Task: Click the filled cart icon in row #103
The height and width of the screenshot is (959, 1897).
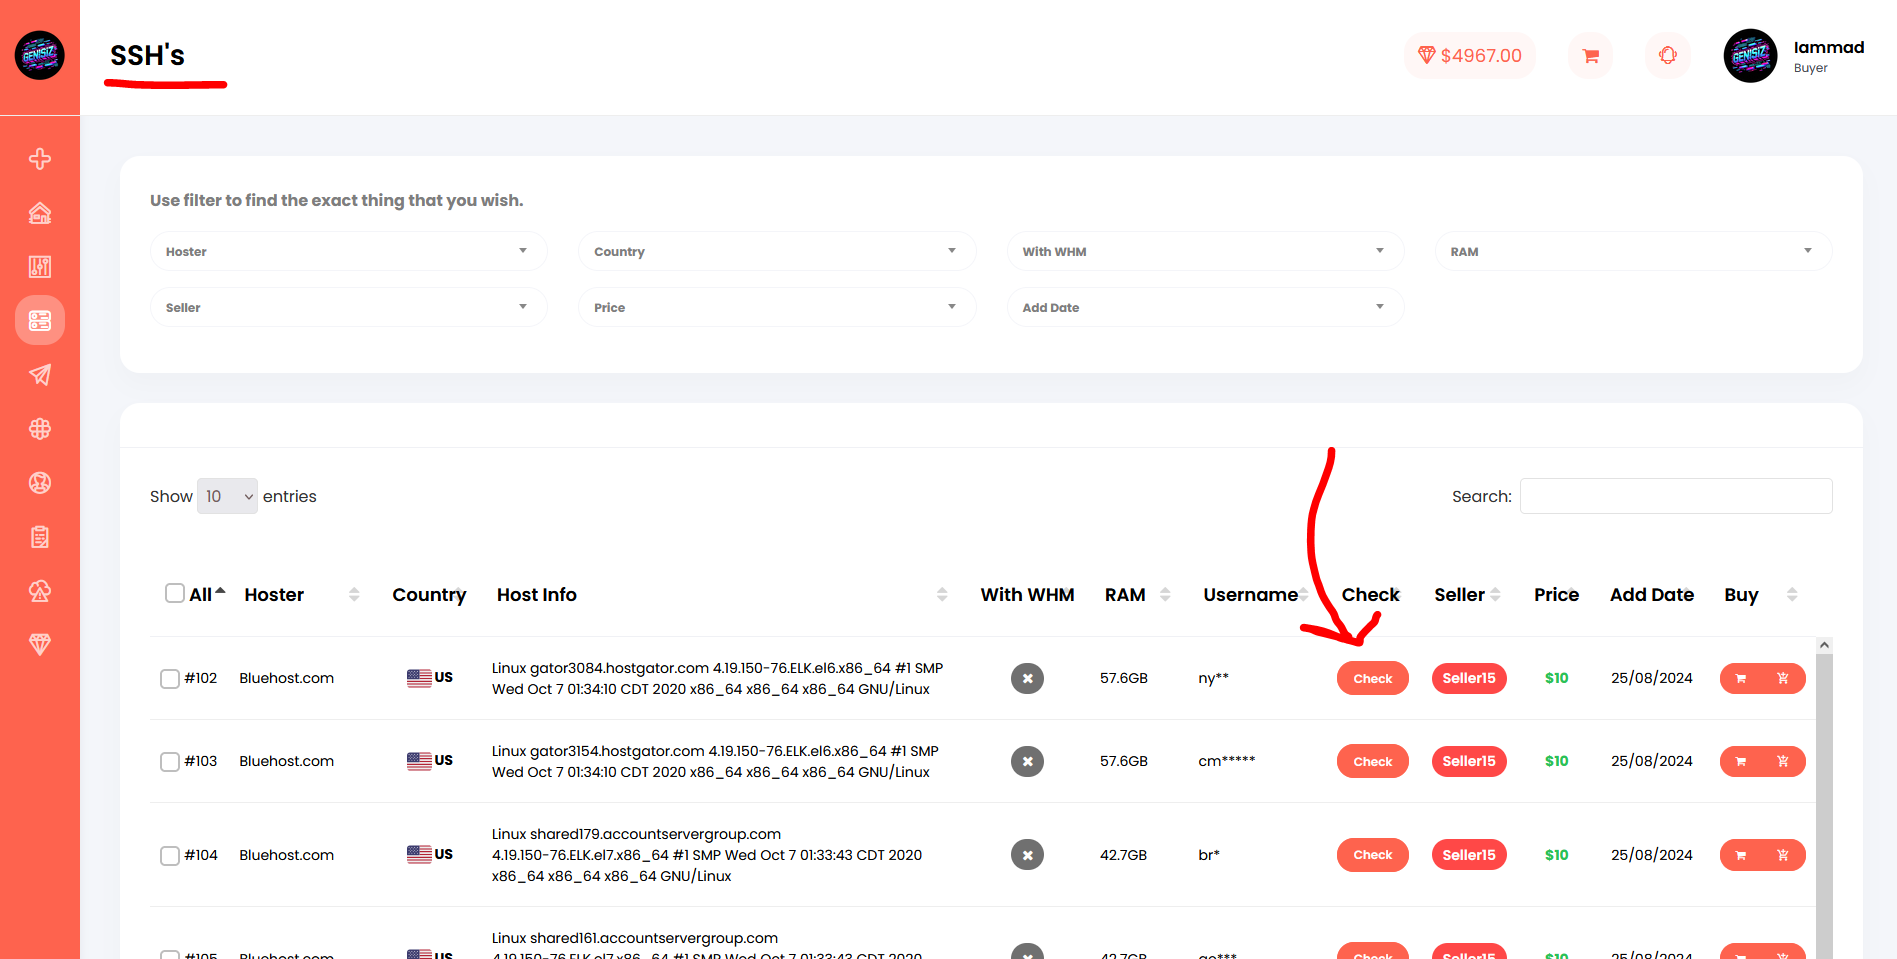Action: [1741, 762]
